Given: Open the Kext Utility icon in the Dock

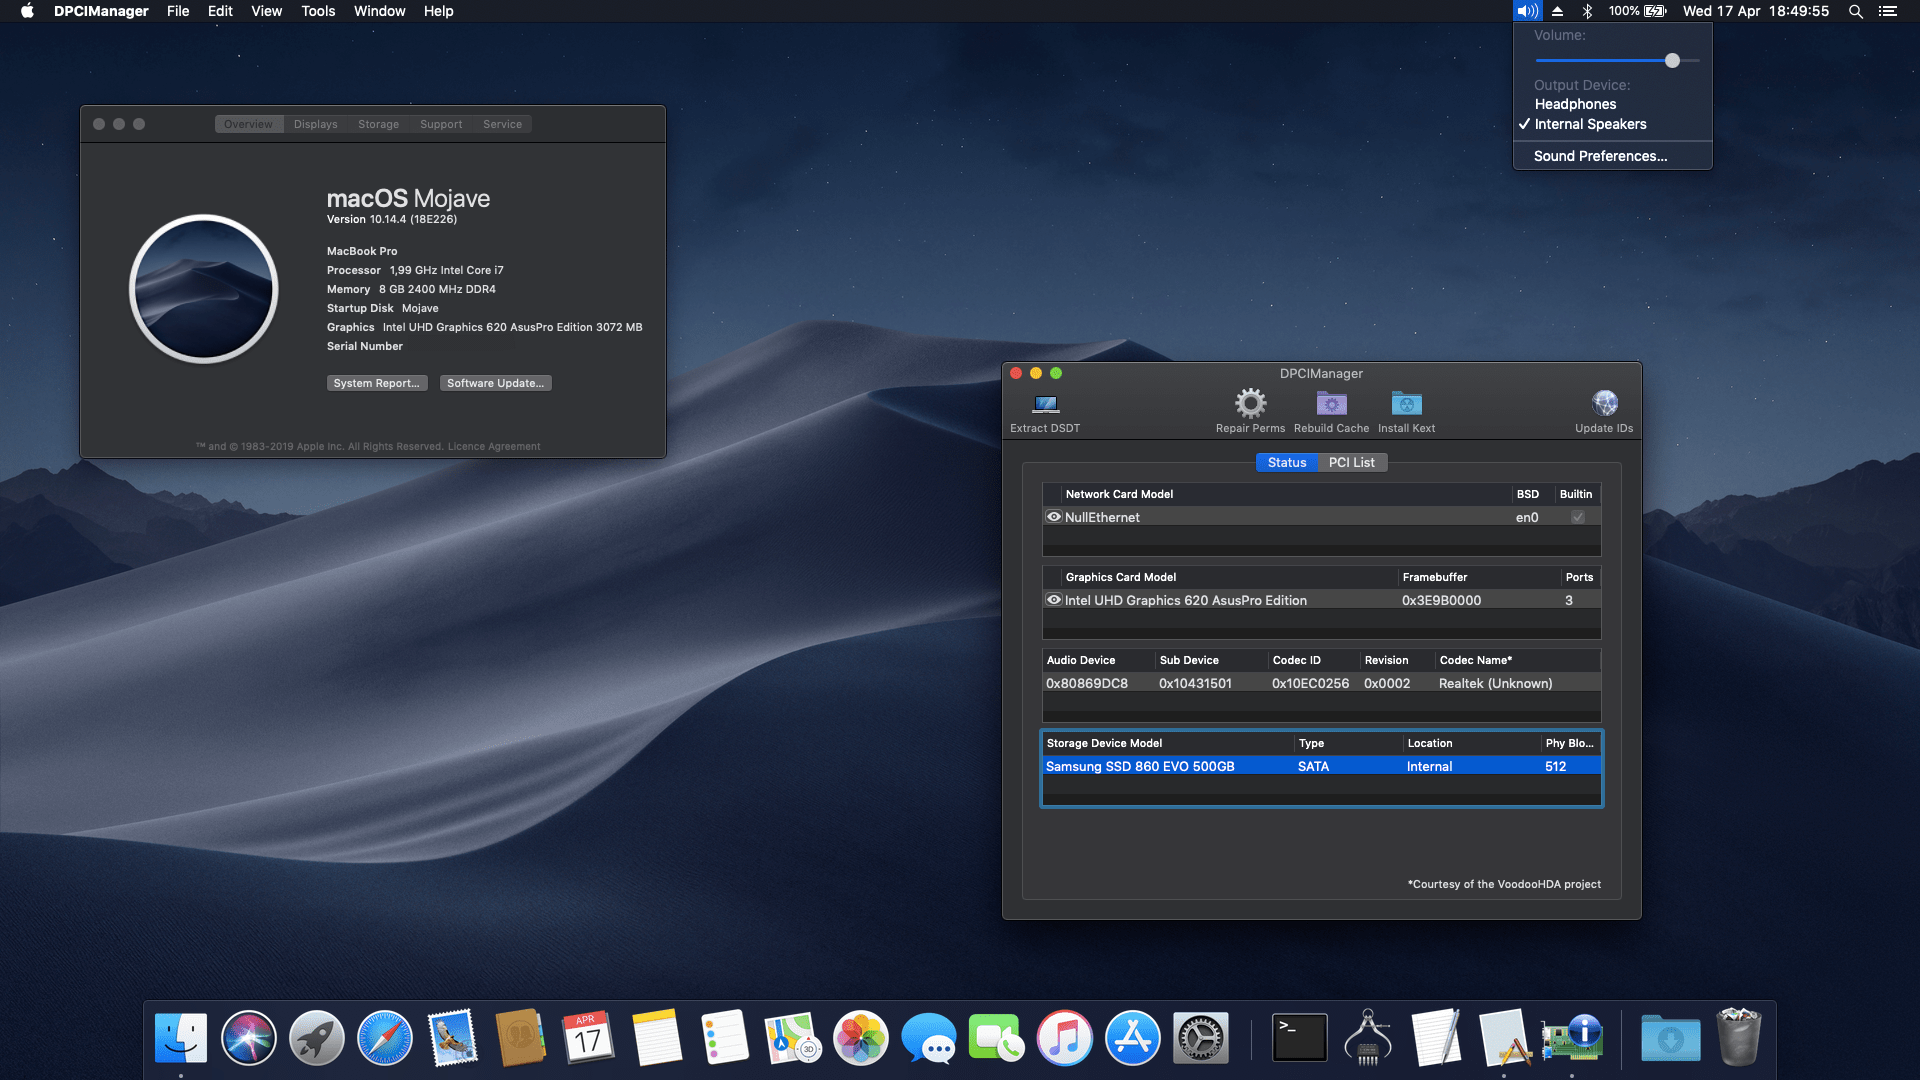Looking at the screenshot, I should coord(1370,1037).
